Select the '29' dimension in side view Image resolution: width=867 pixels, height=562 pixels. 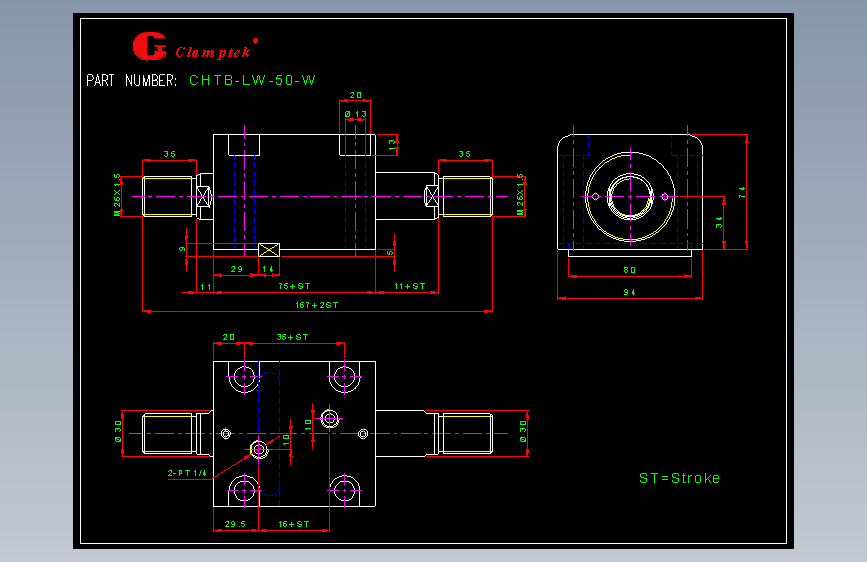[x=237, y=269]
